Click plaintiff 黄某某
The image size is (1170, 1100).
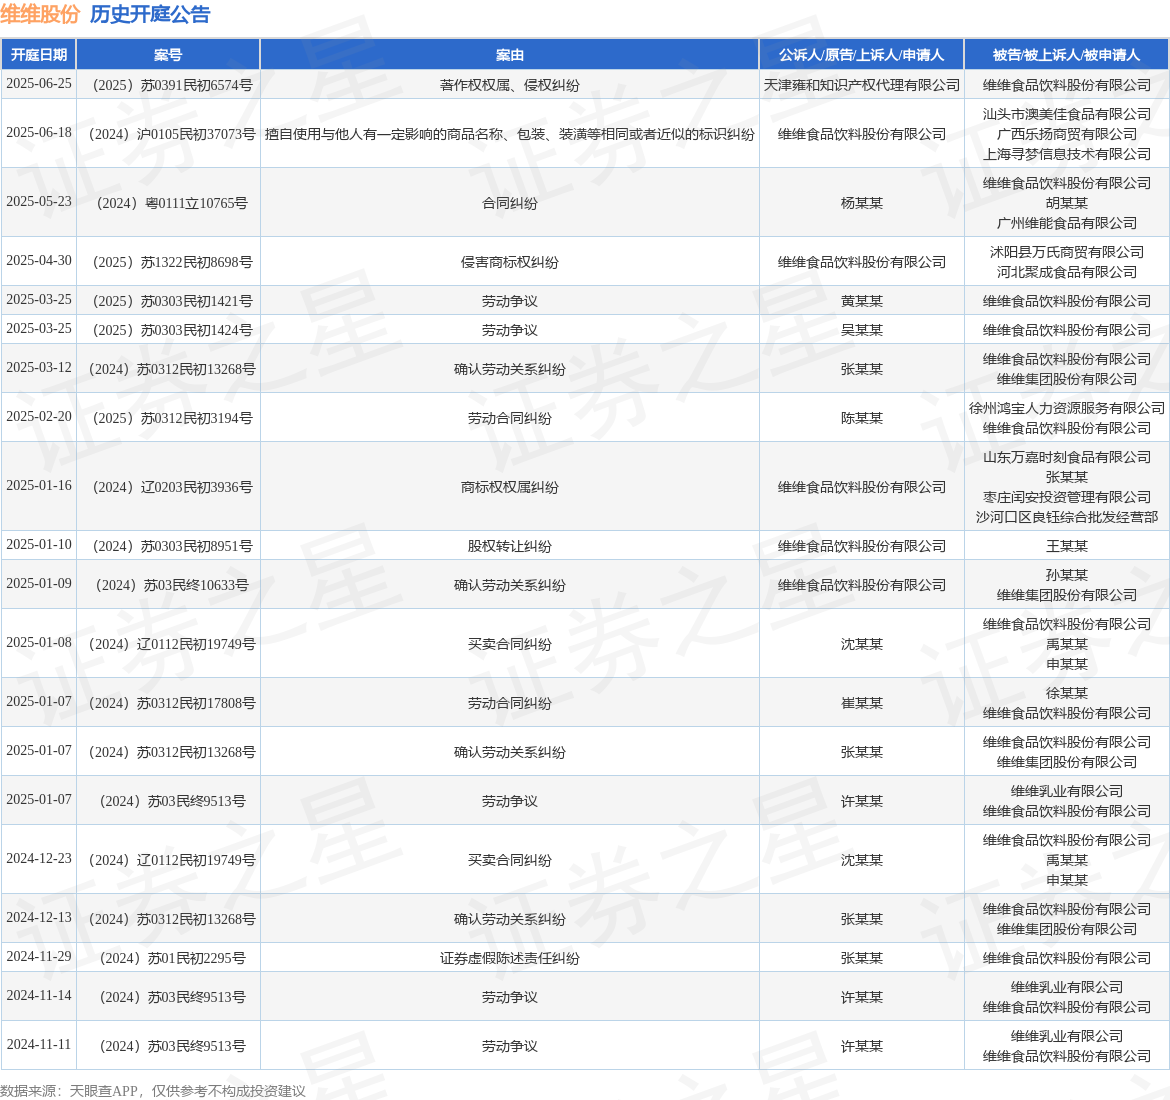(x=862, y=301)
